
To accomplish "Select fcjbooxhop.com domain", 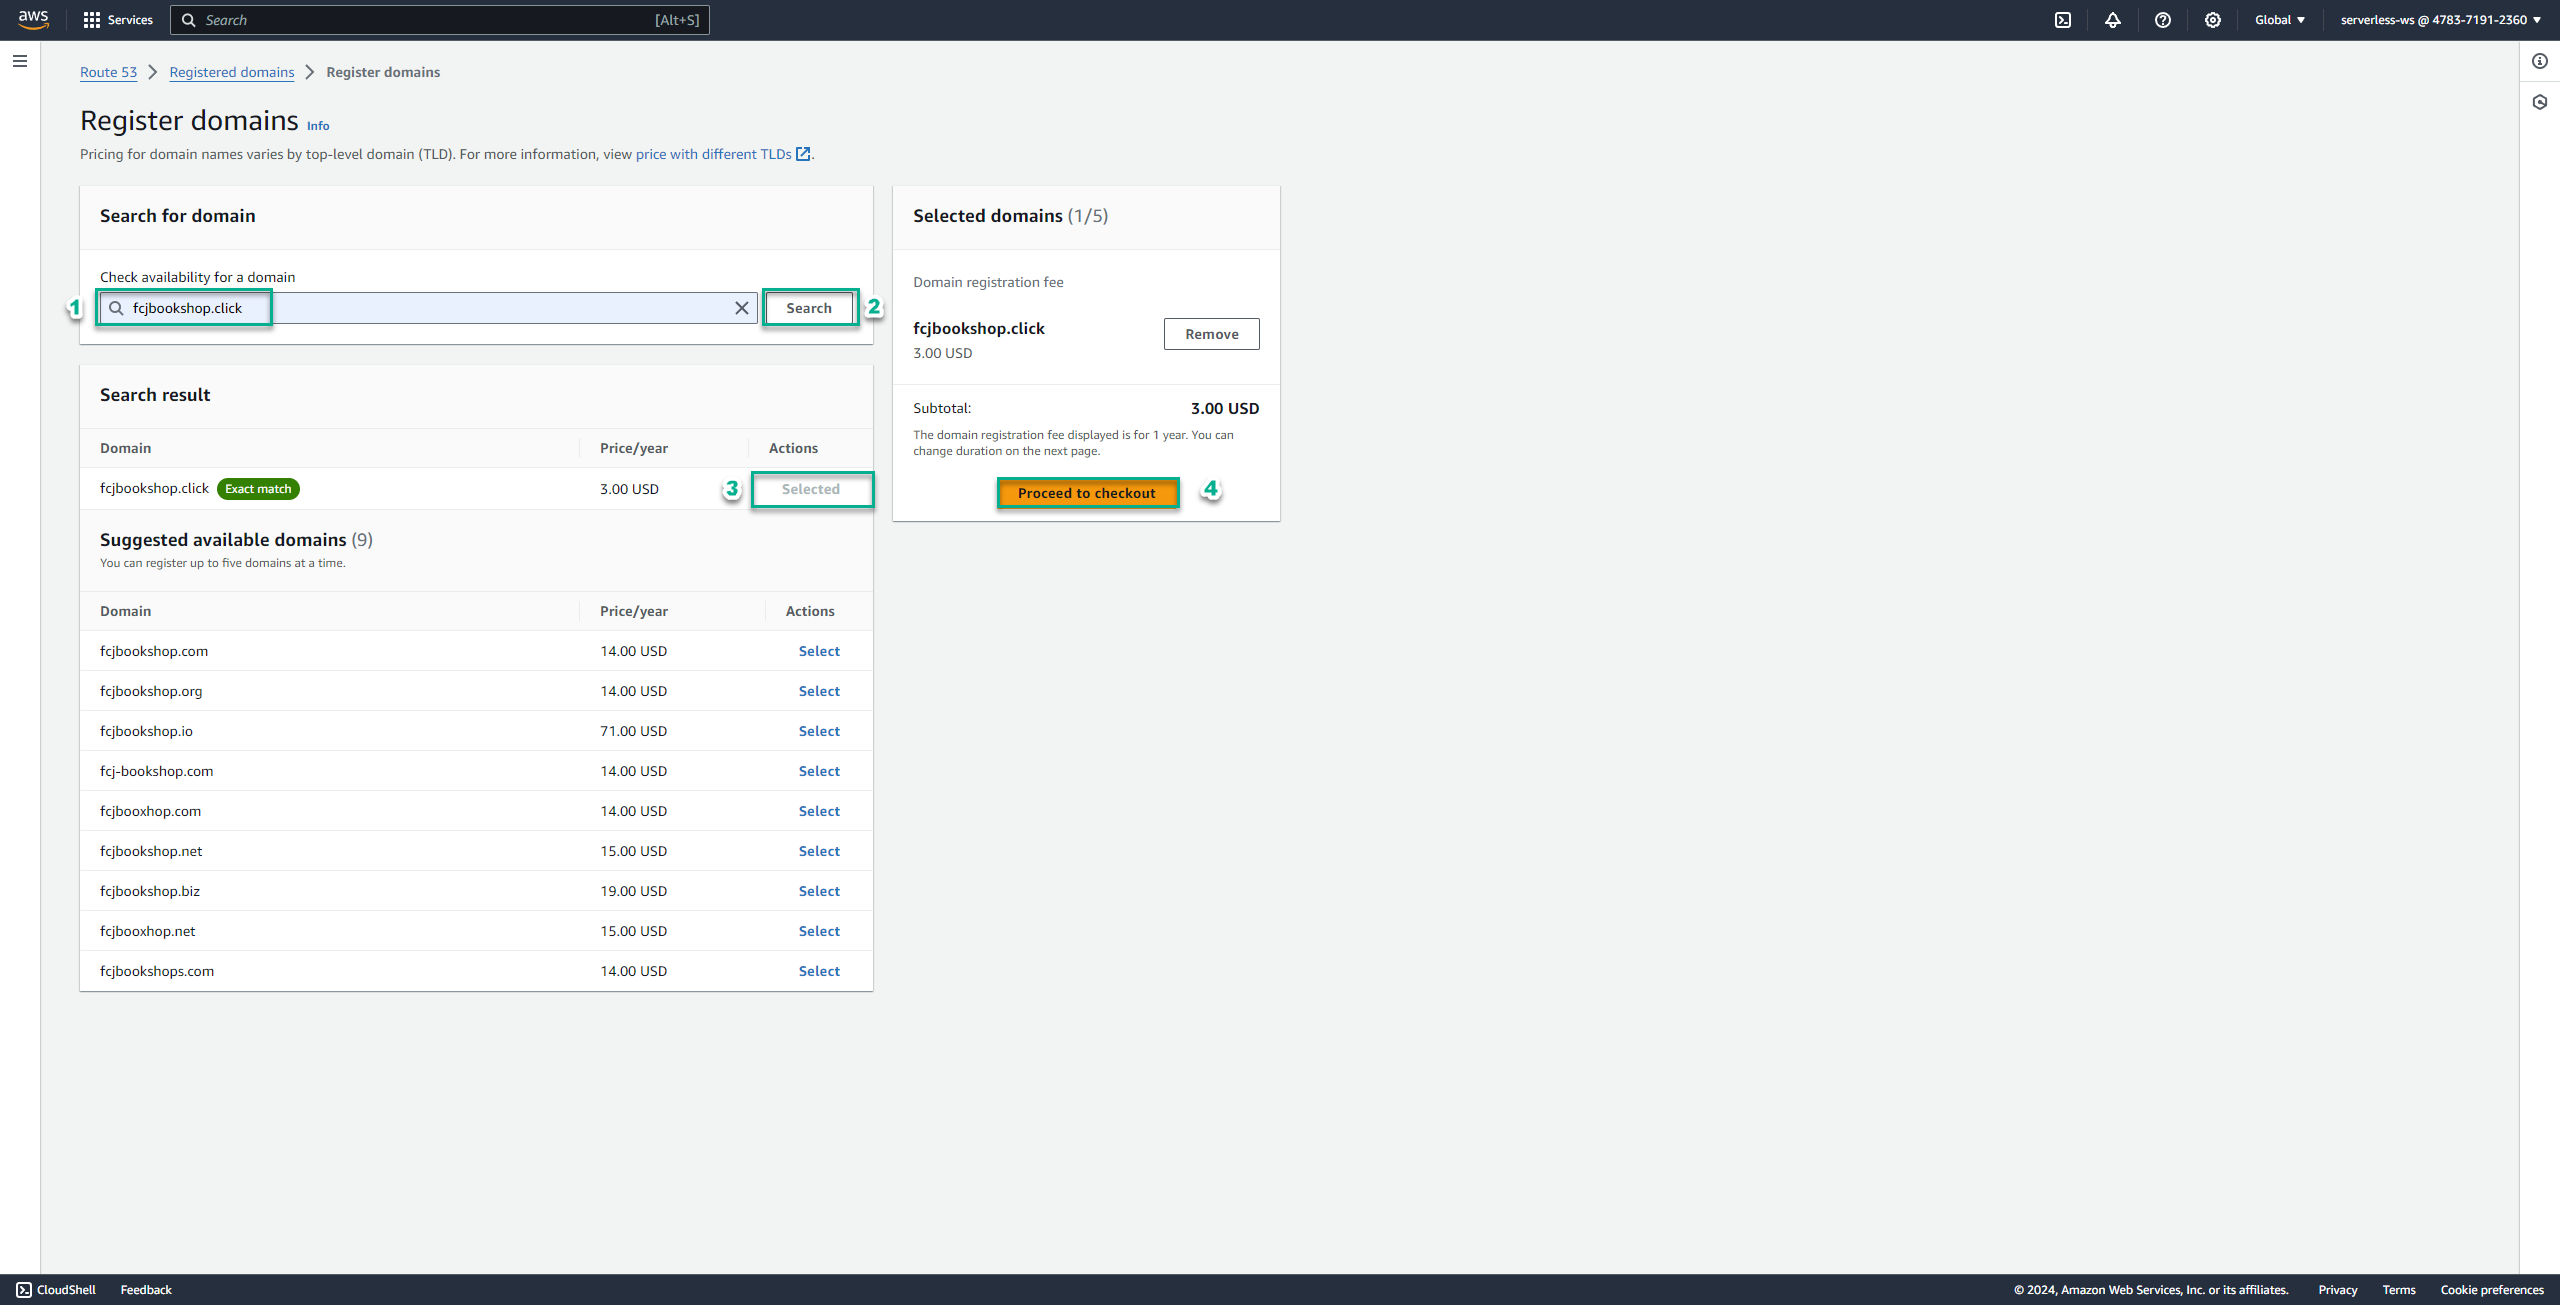I will pos(819,811).
